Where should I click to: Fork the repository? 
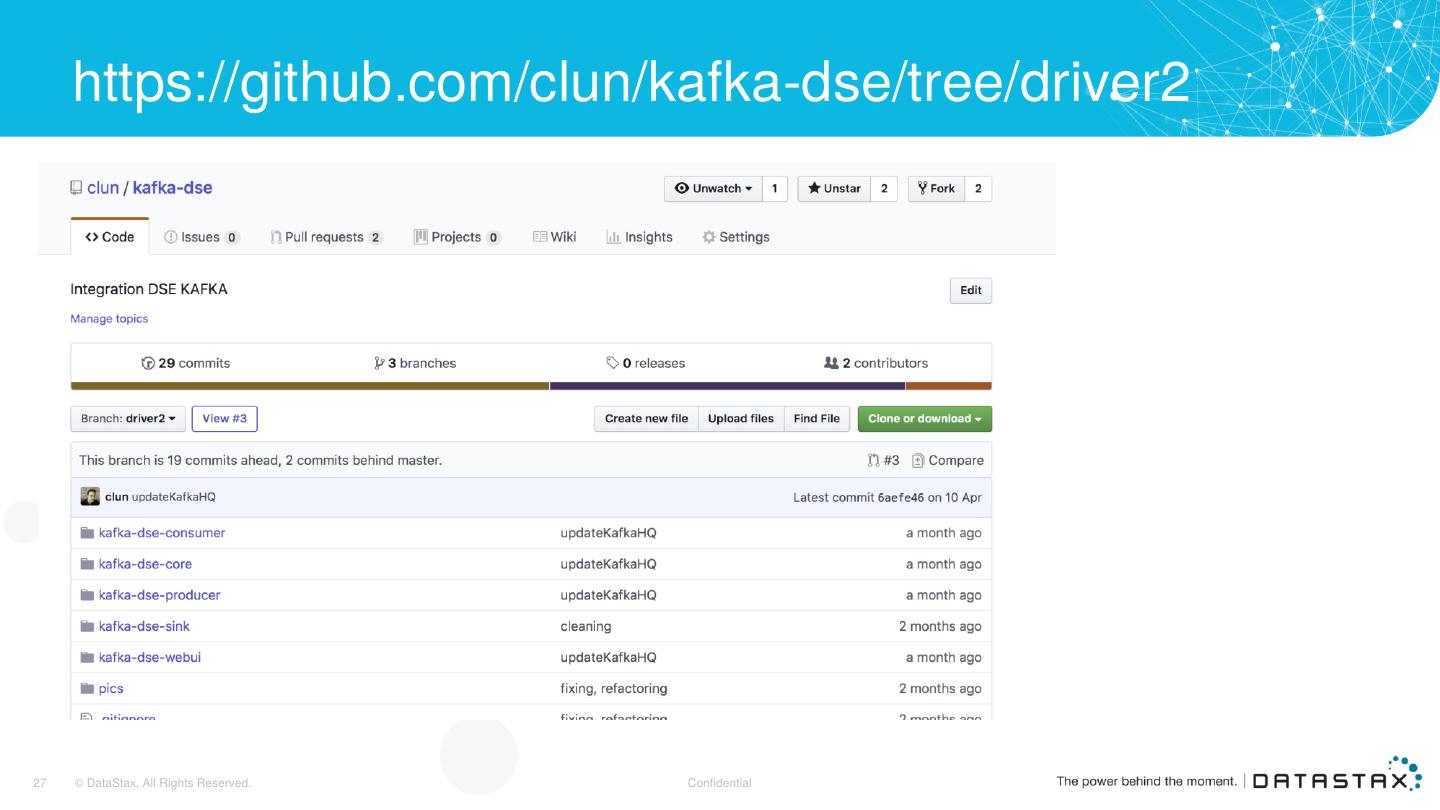point(936,189)
